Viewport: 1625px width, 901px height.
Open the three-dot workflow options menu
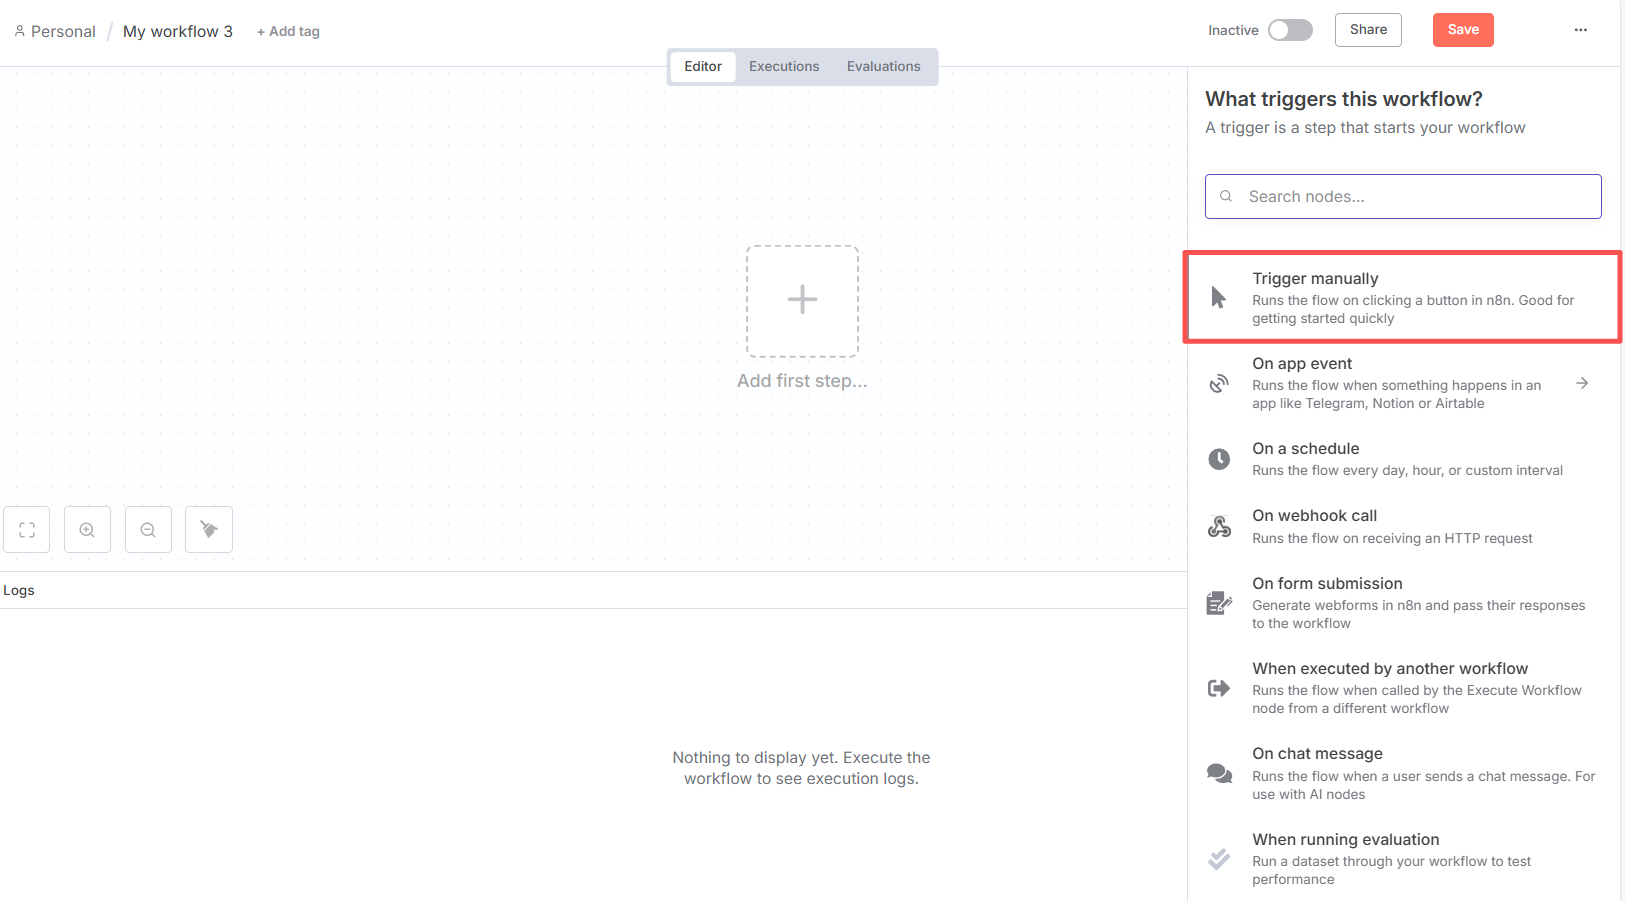point(1581,30)
